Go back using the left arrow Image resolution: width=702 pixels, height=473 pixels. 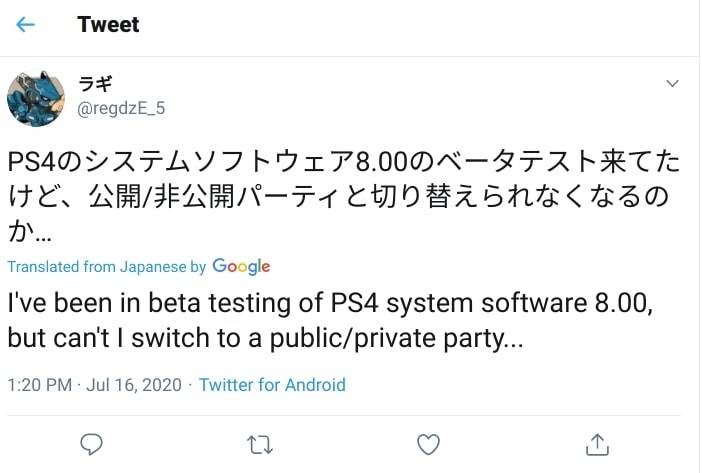(26, 25)
